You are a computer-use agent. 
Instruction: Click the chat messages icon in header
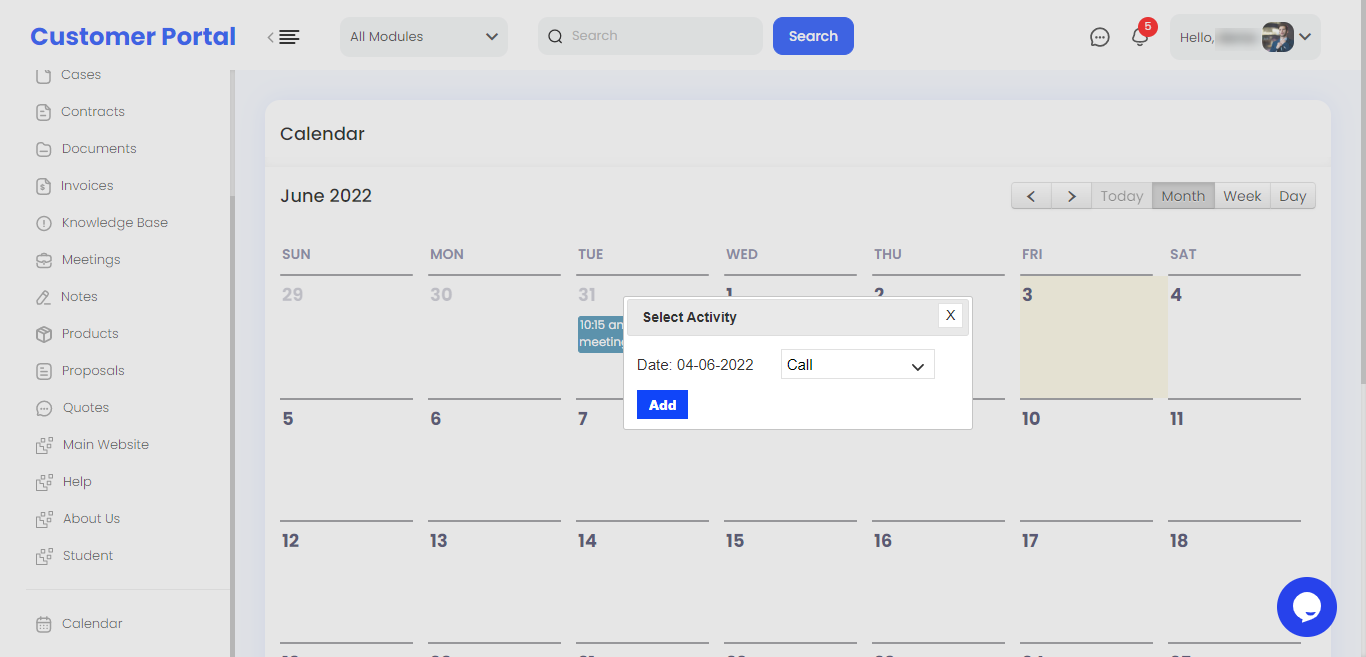pyautogui.click(x=1099, y=37)
